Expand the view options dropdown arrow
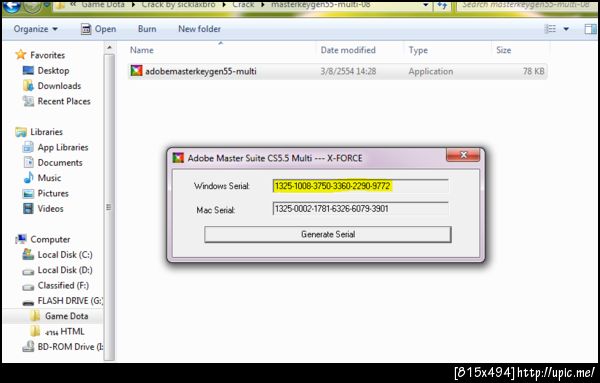 (x=566, y=29)
